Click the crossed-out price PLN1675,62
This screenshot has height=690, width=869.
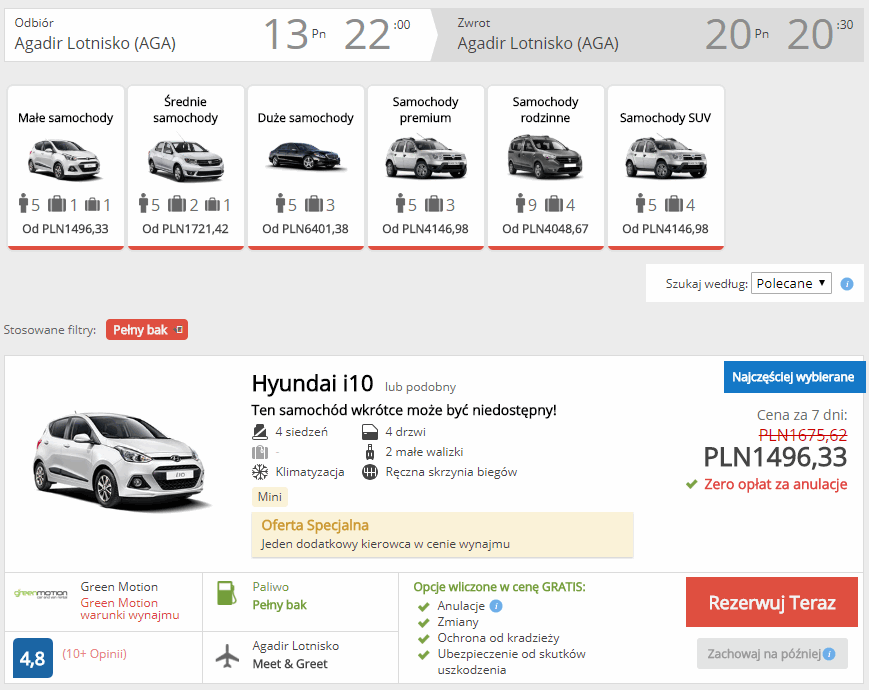point(802,435)
